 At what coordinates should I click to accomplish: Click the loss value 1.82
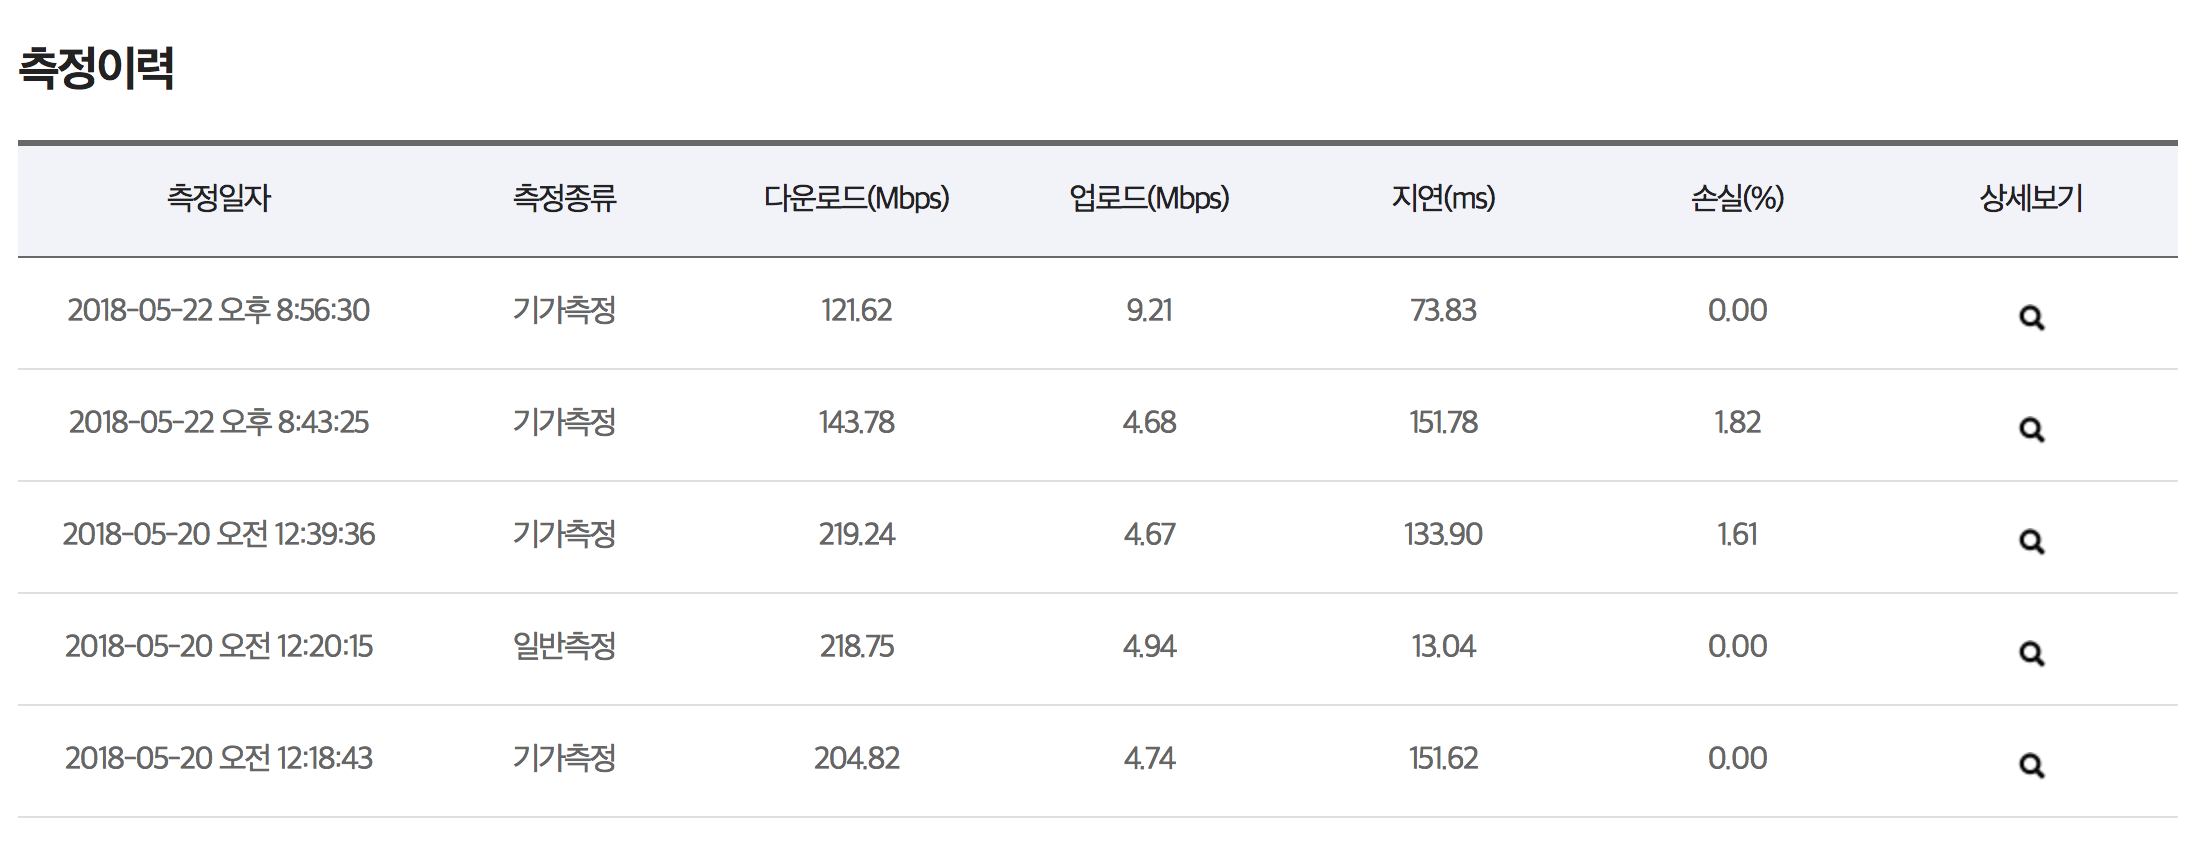[1737, 422]
